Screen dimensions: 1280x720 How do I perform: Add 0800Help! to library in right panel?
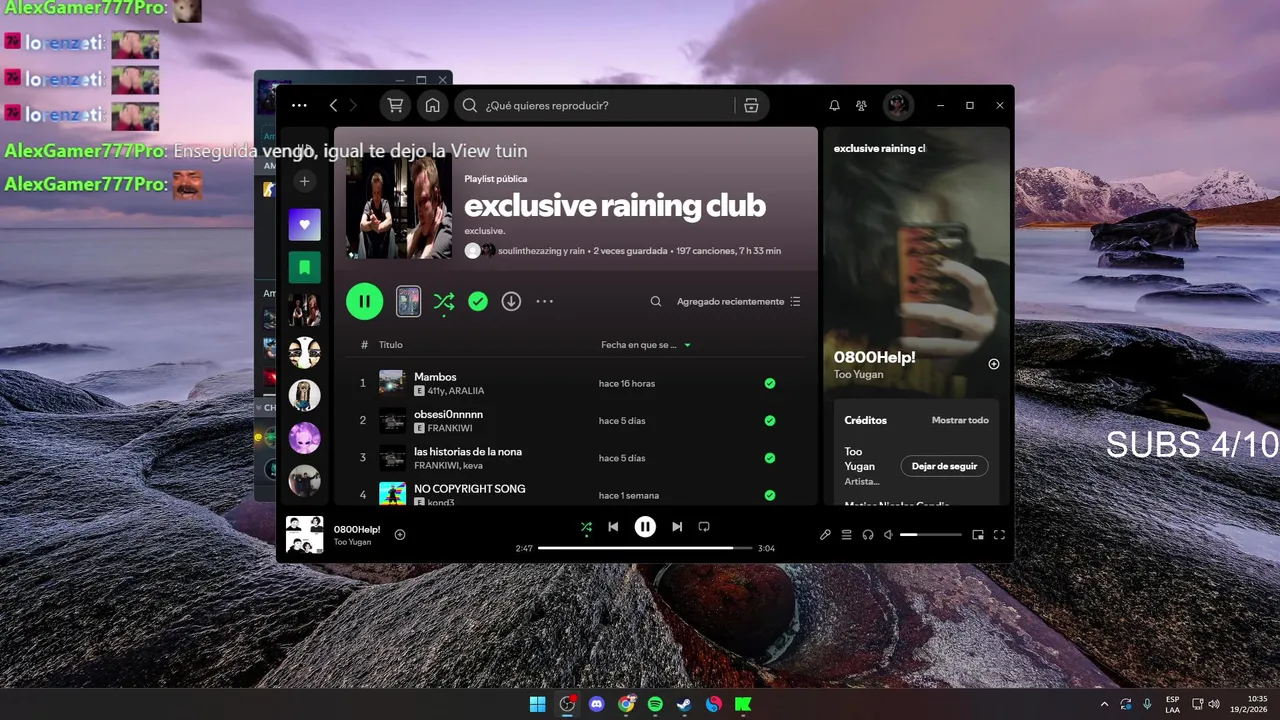[x=994, y=364]
